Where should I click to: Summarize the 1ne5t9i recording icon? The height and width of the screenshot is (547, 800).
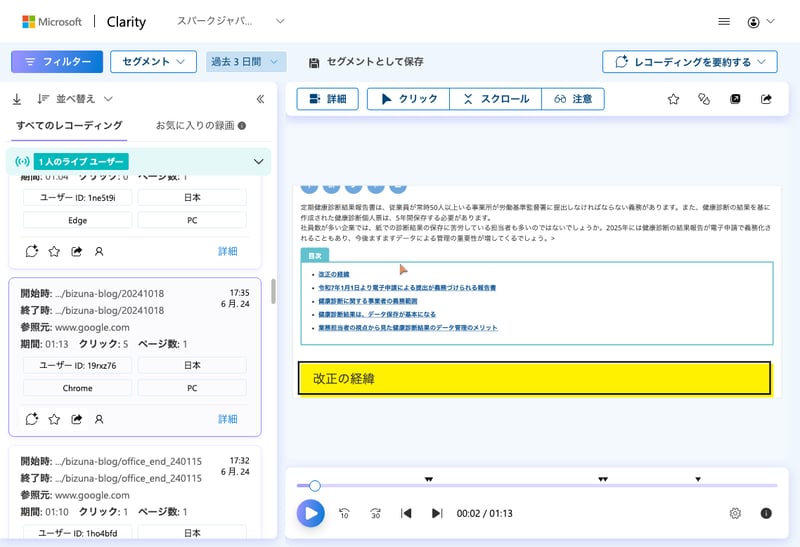click(x=32, y=251)
